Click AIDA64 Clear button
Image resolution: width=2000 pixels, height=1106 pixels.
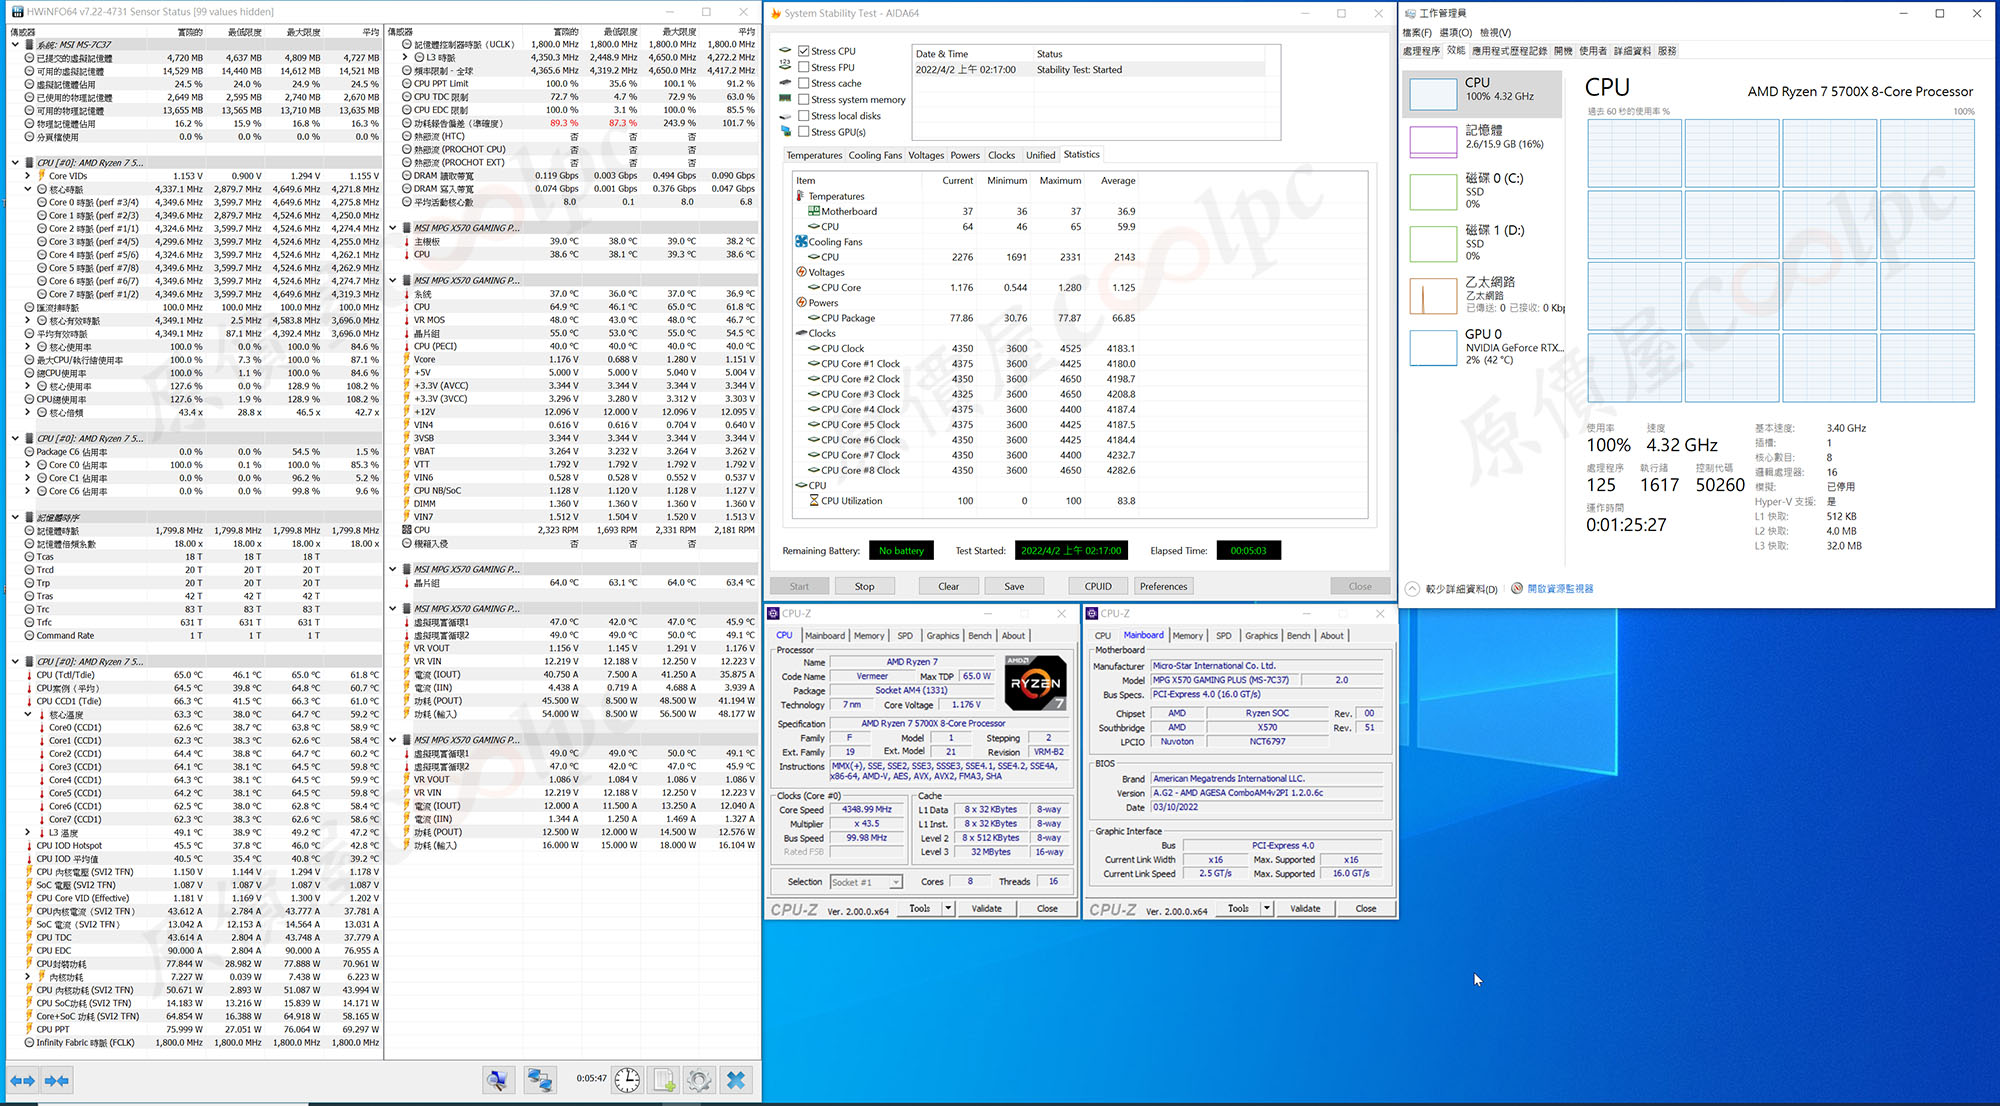click(948, 586)
